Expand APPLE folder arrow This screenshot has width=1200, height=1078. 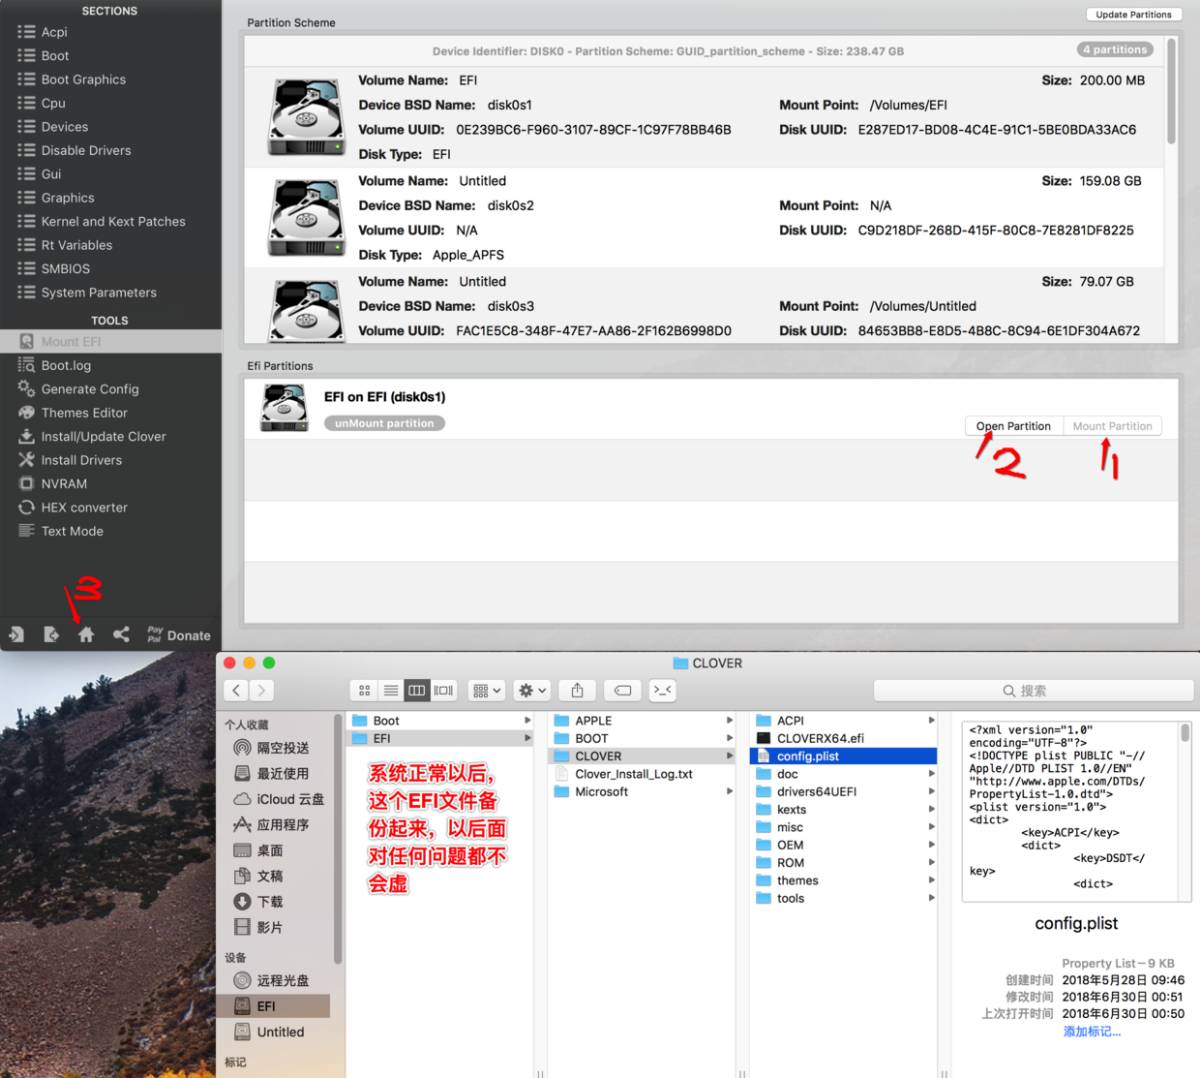[729, 720]
